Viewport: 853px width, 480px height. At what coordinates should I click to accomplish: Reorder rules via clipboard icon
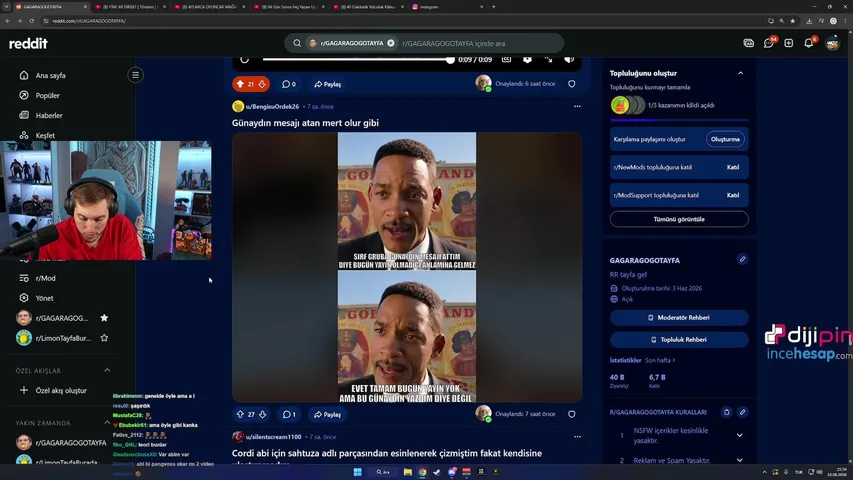click(x=726, y=412)
